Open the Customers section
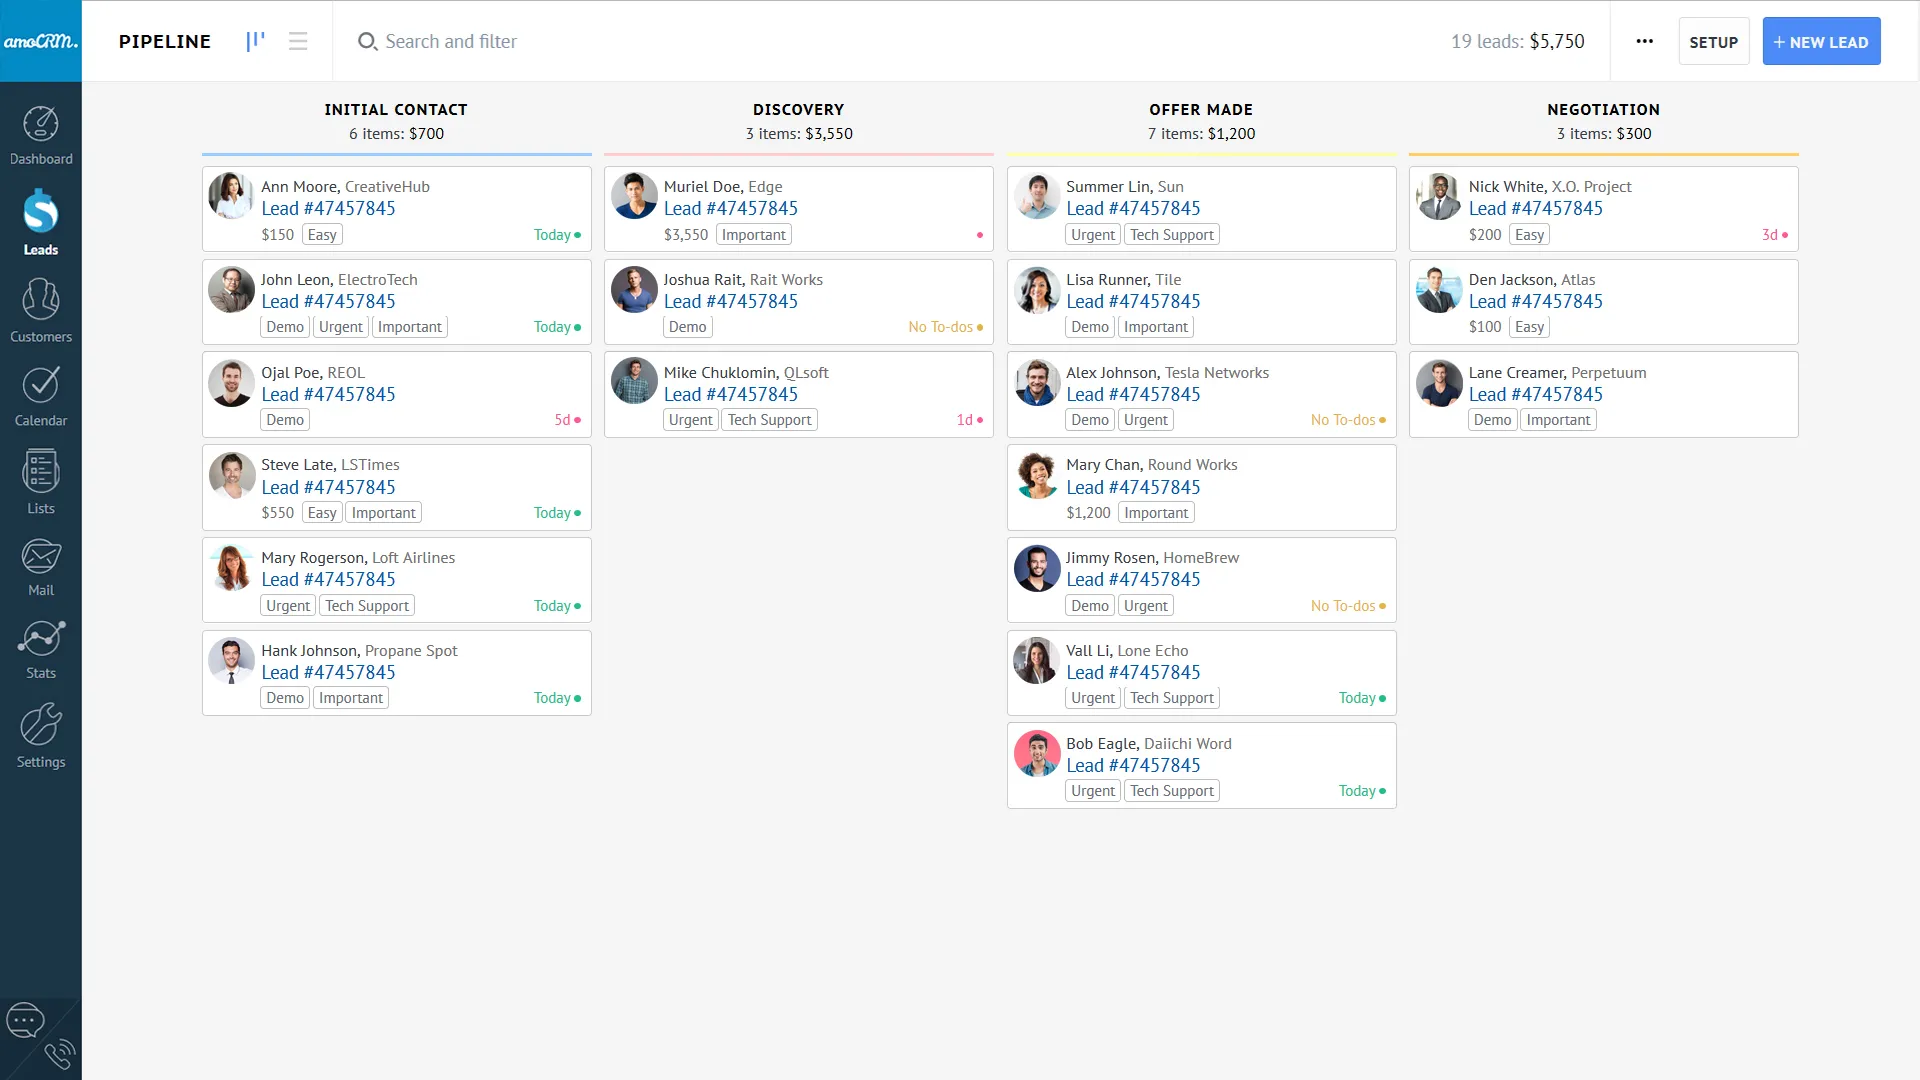1920x1080 pixels. point(40,310)
